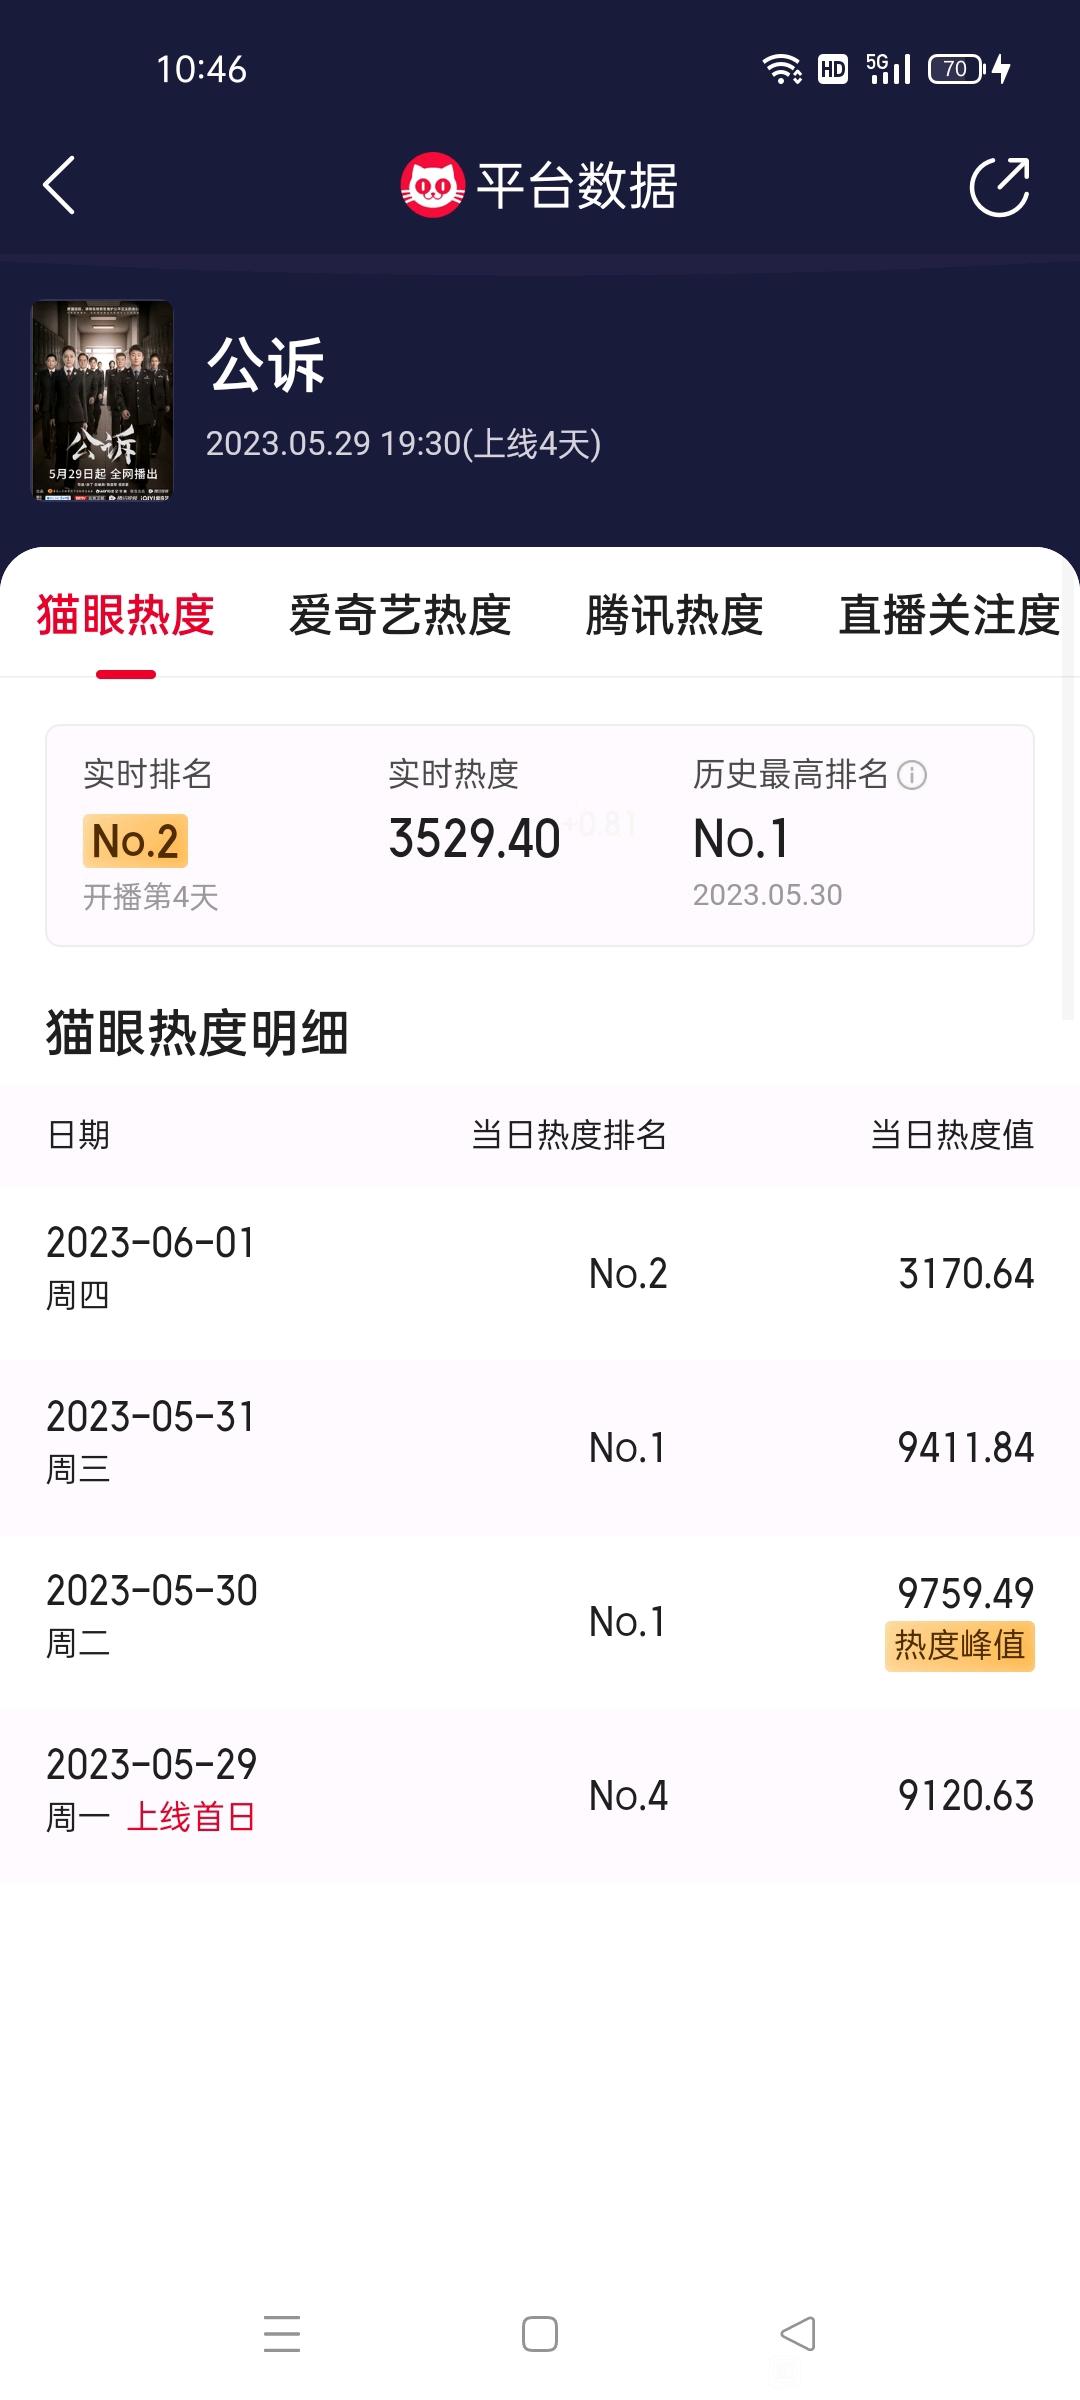
Task: Select the 猫眼热度 tab
Action: pyautogui.click(x=126, y=615)
